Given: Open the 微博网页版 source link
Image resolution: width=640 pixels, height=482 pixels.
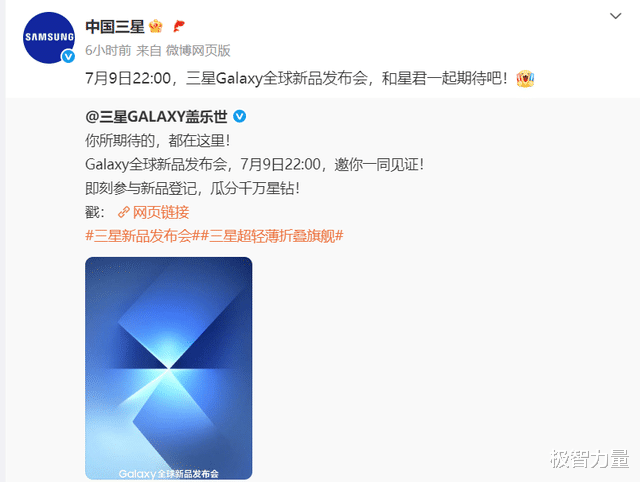Looking at the screenshot, I should point(198,50).
